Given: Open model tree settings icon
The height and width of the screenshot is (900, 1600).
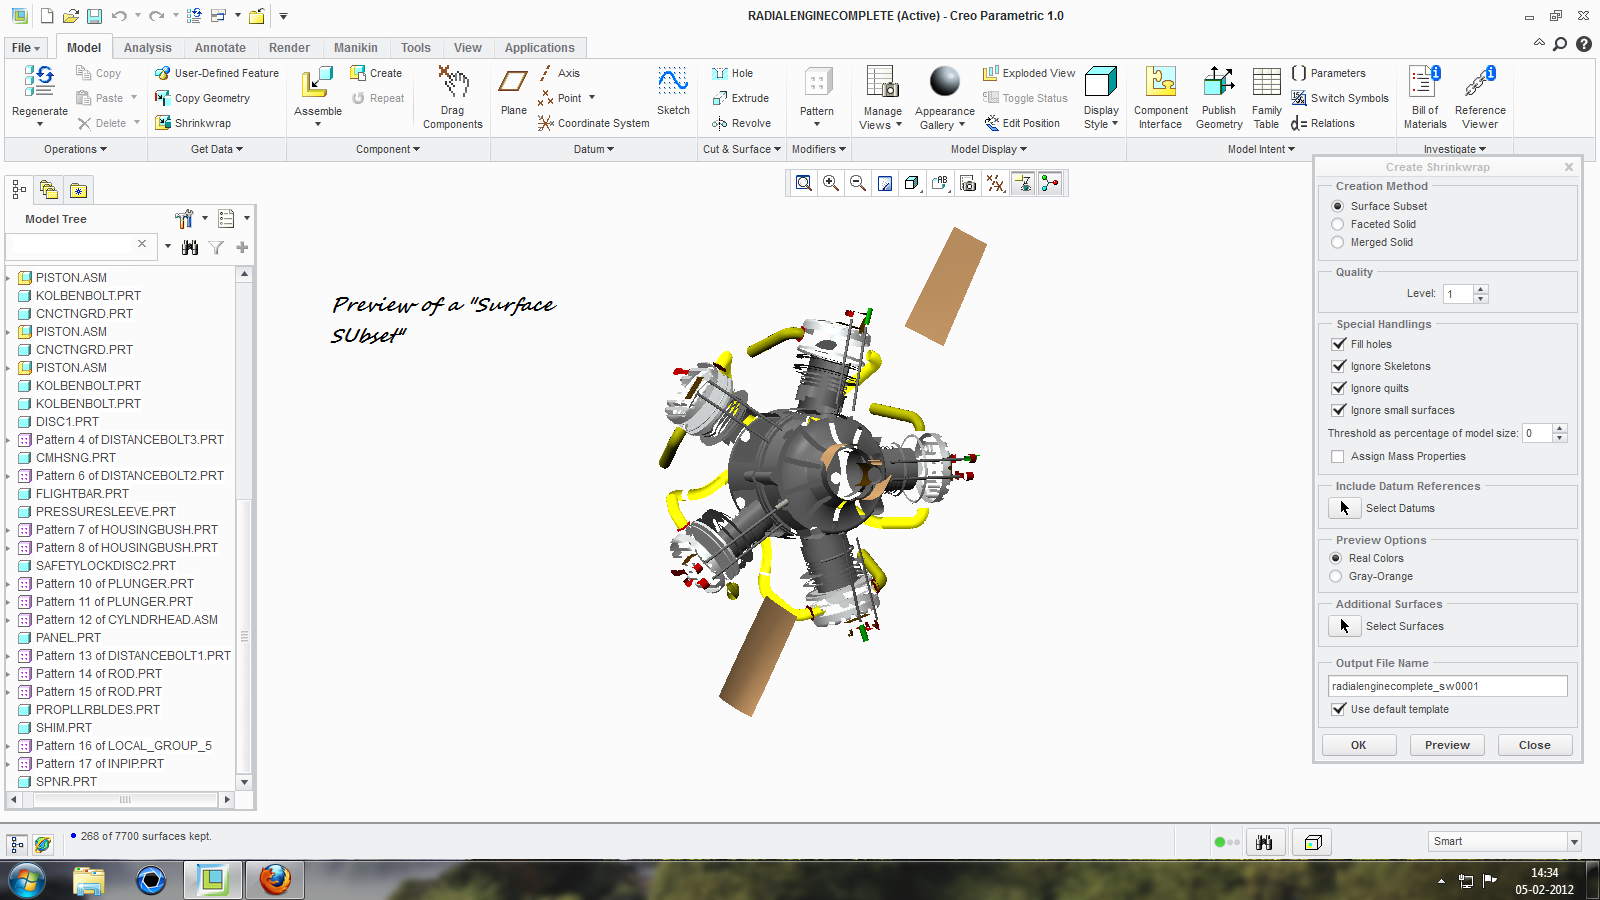Looking at the screenshot, I should pyautogui.click(x=184, y=219).
